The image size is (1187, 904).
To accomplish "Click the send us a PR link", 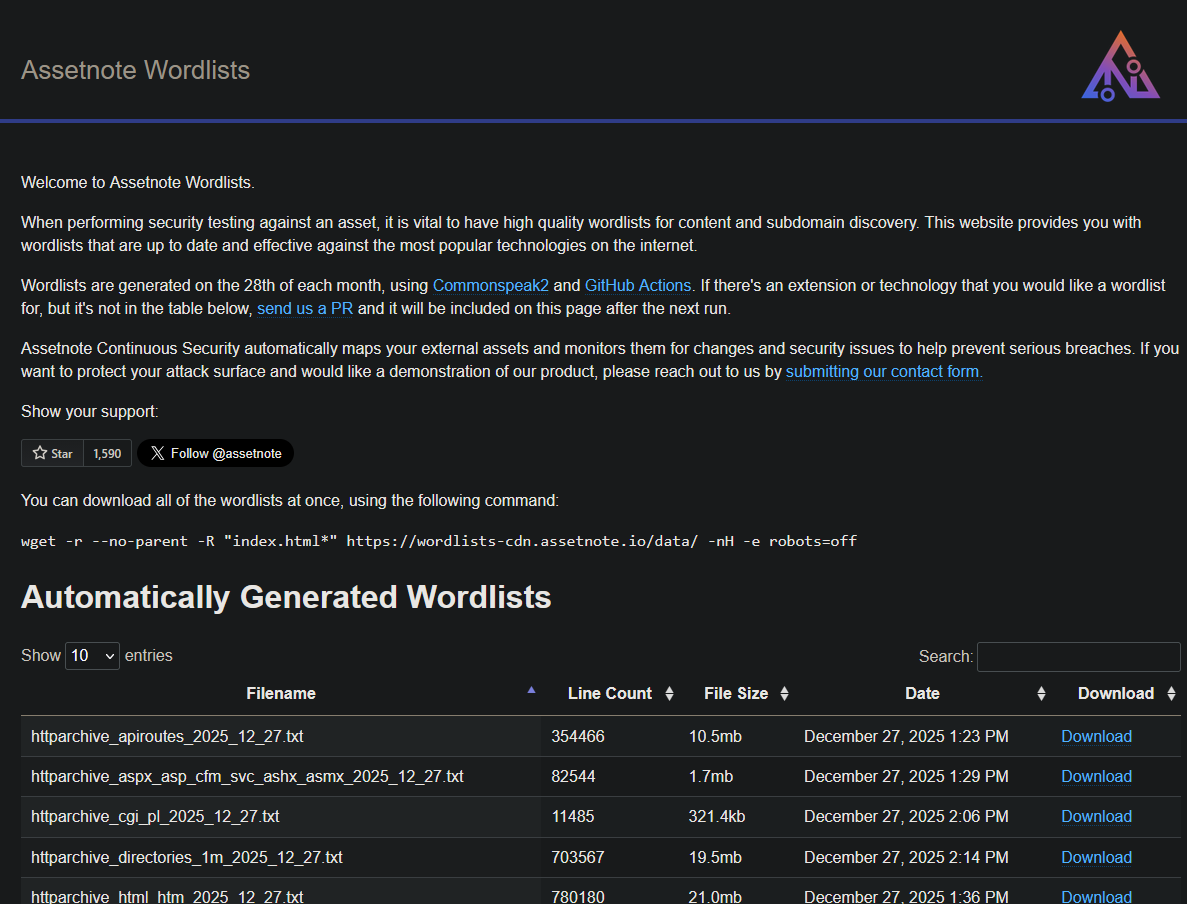I will pos(305,309).
